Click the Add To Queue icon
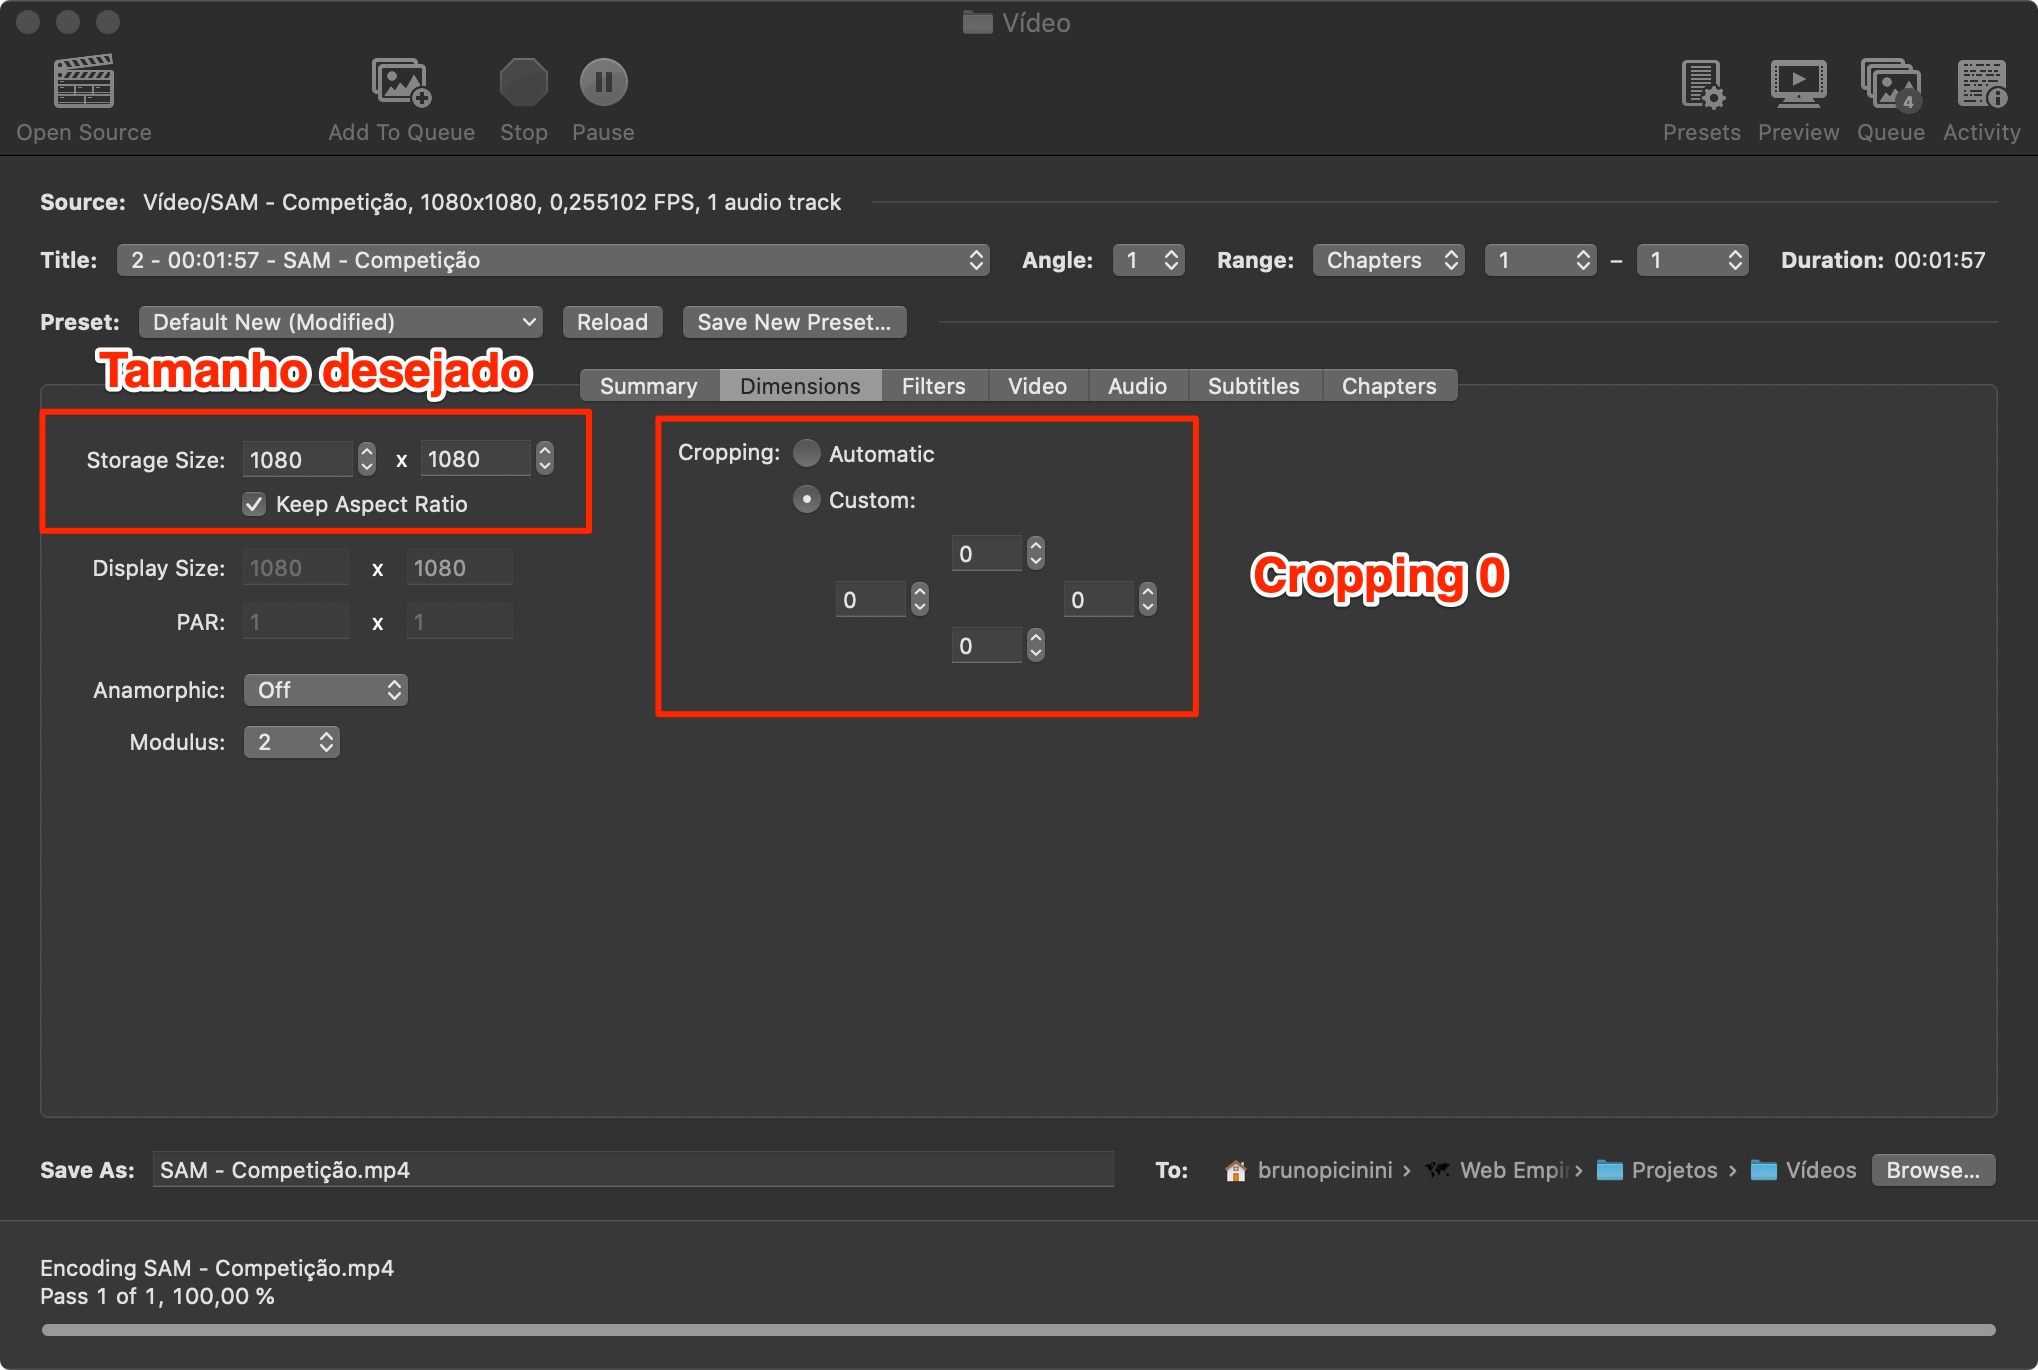 [x=401, y=82]
